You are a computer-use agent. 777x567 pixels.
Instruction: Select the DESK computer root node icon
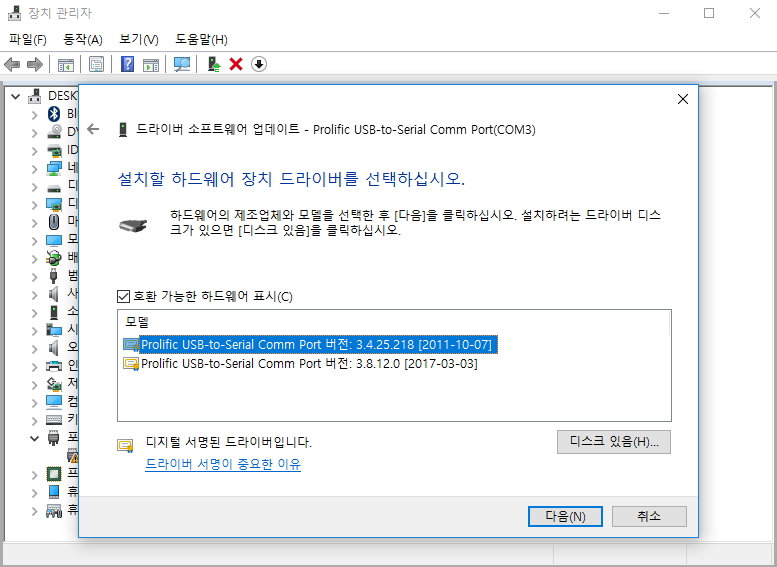tap(34, 96)
